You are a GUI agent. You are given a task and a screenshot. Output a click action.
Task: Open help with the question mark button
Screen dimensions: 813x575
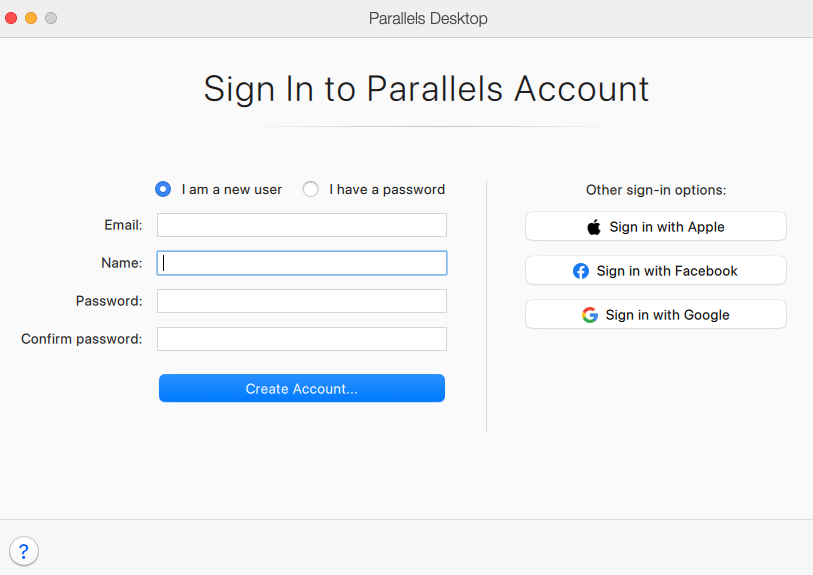[24, 551]
